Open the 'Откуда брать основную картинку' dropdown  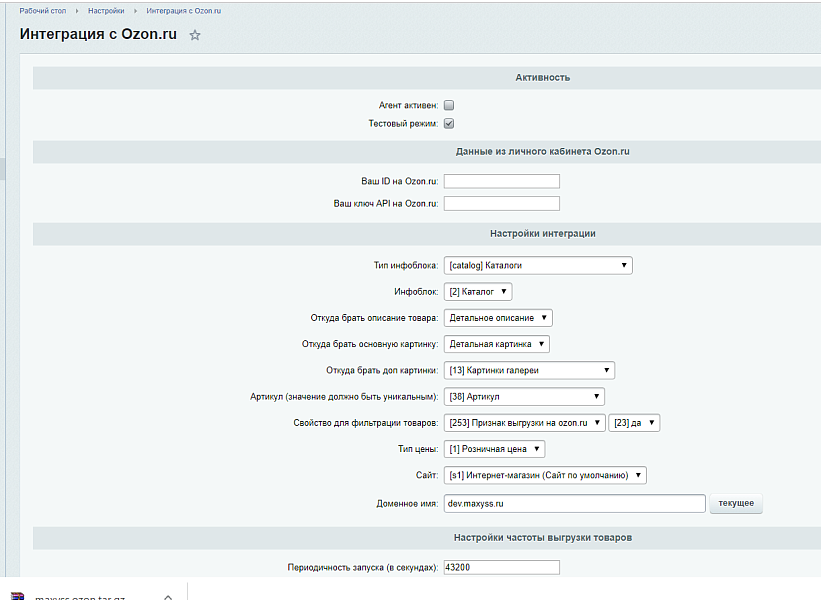pos(497,344)
